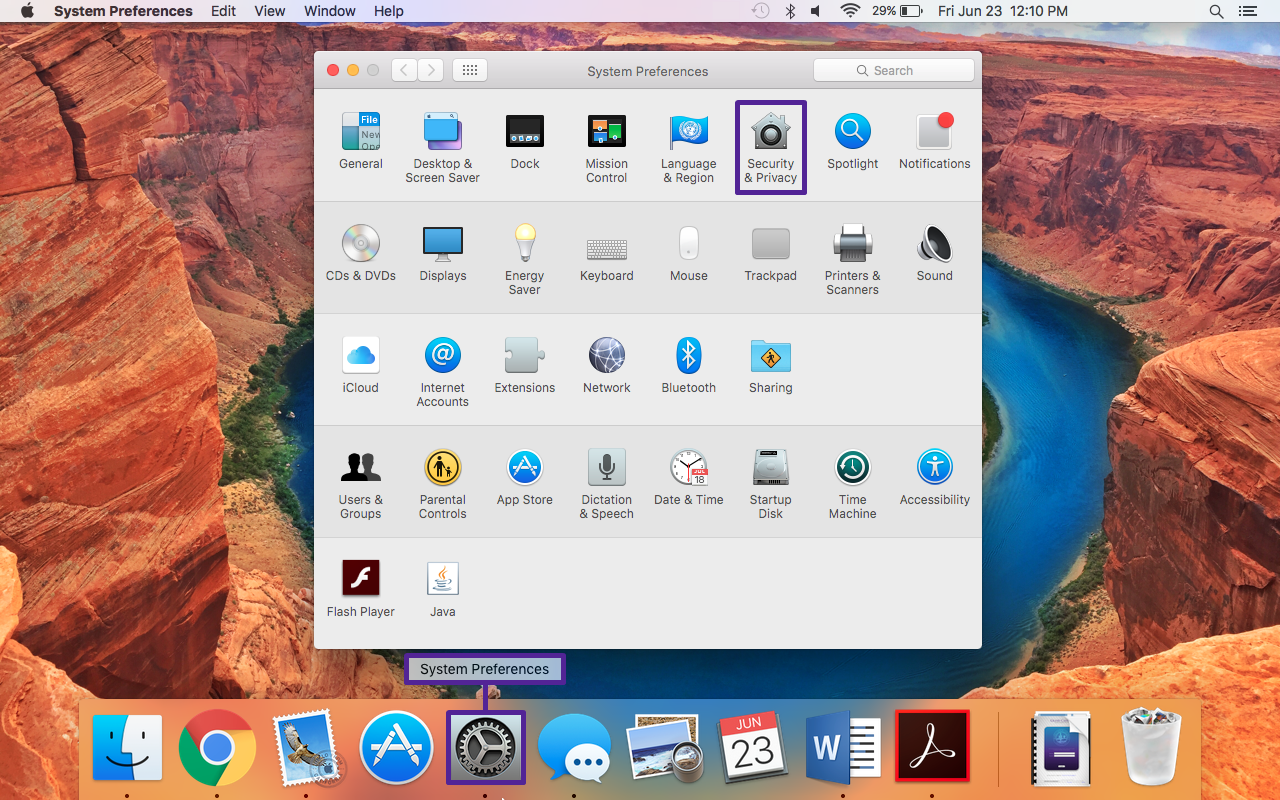1280x800 pixels.
Task: Click the Wi-Fi status menu icon
Action: coord(850,11)
